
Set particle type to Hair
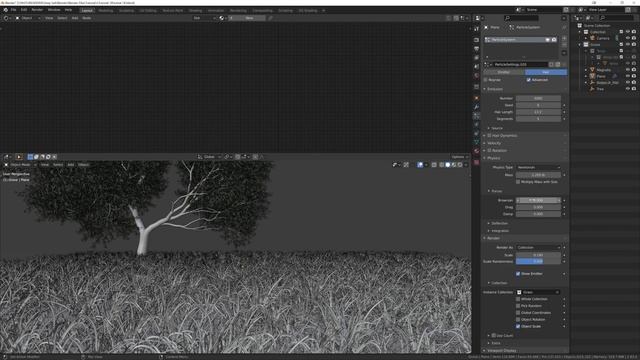[x=546, y=72]
